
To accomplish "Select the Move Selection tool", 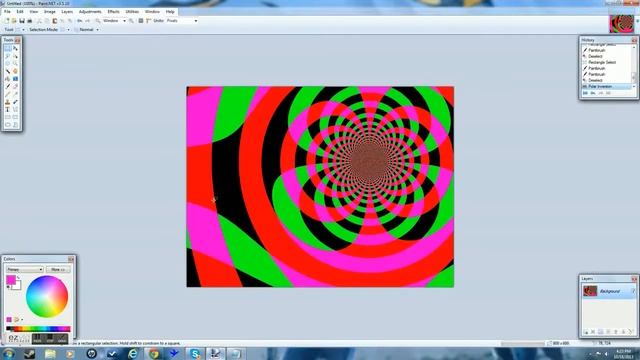I will click(15, 56).
